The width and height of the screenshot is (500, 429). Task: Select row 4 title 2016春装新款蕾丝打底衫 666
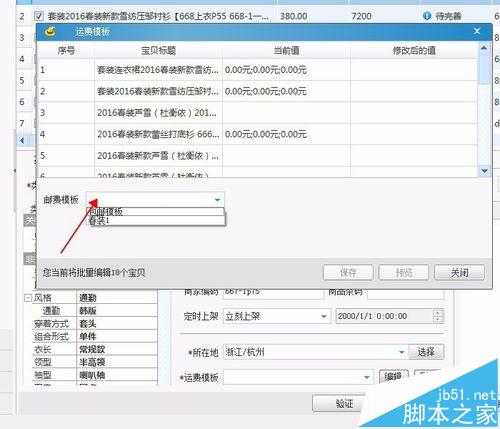coord(158,134)
